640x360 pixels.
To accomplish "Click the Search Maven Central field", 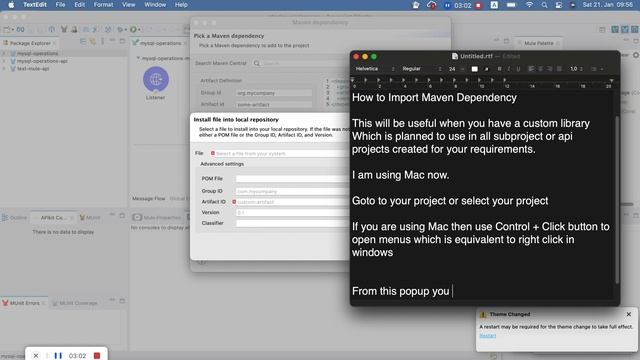I will coord(300,63).
